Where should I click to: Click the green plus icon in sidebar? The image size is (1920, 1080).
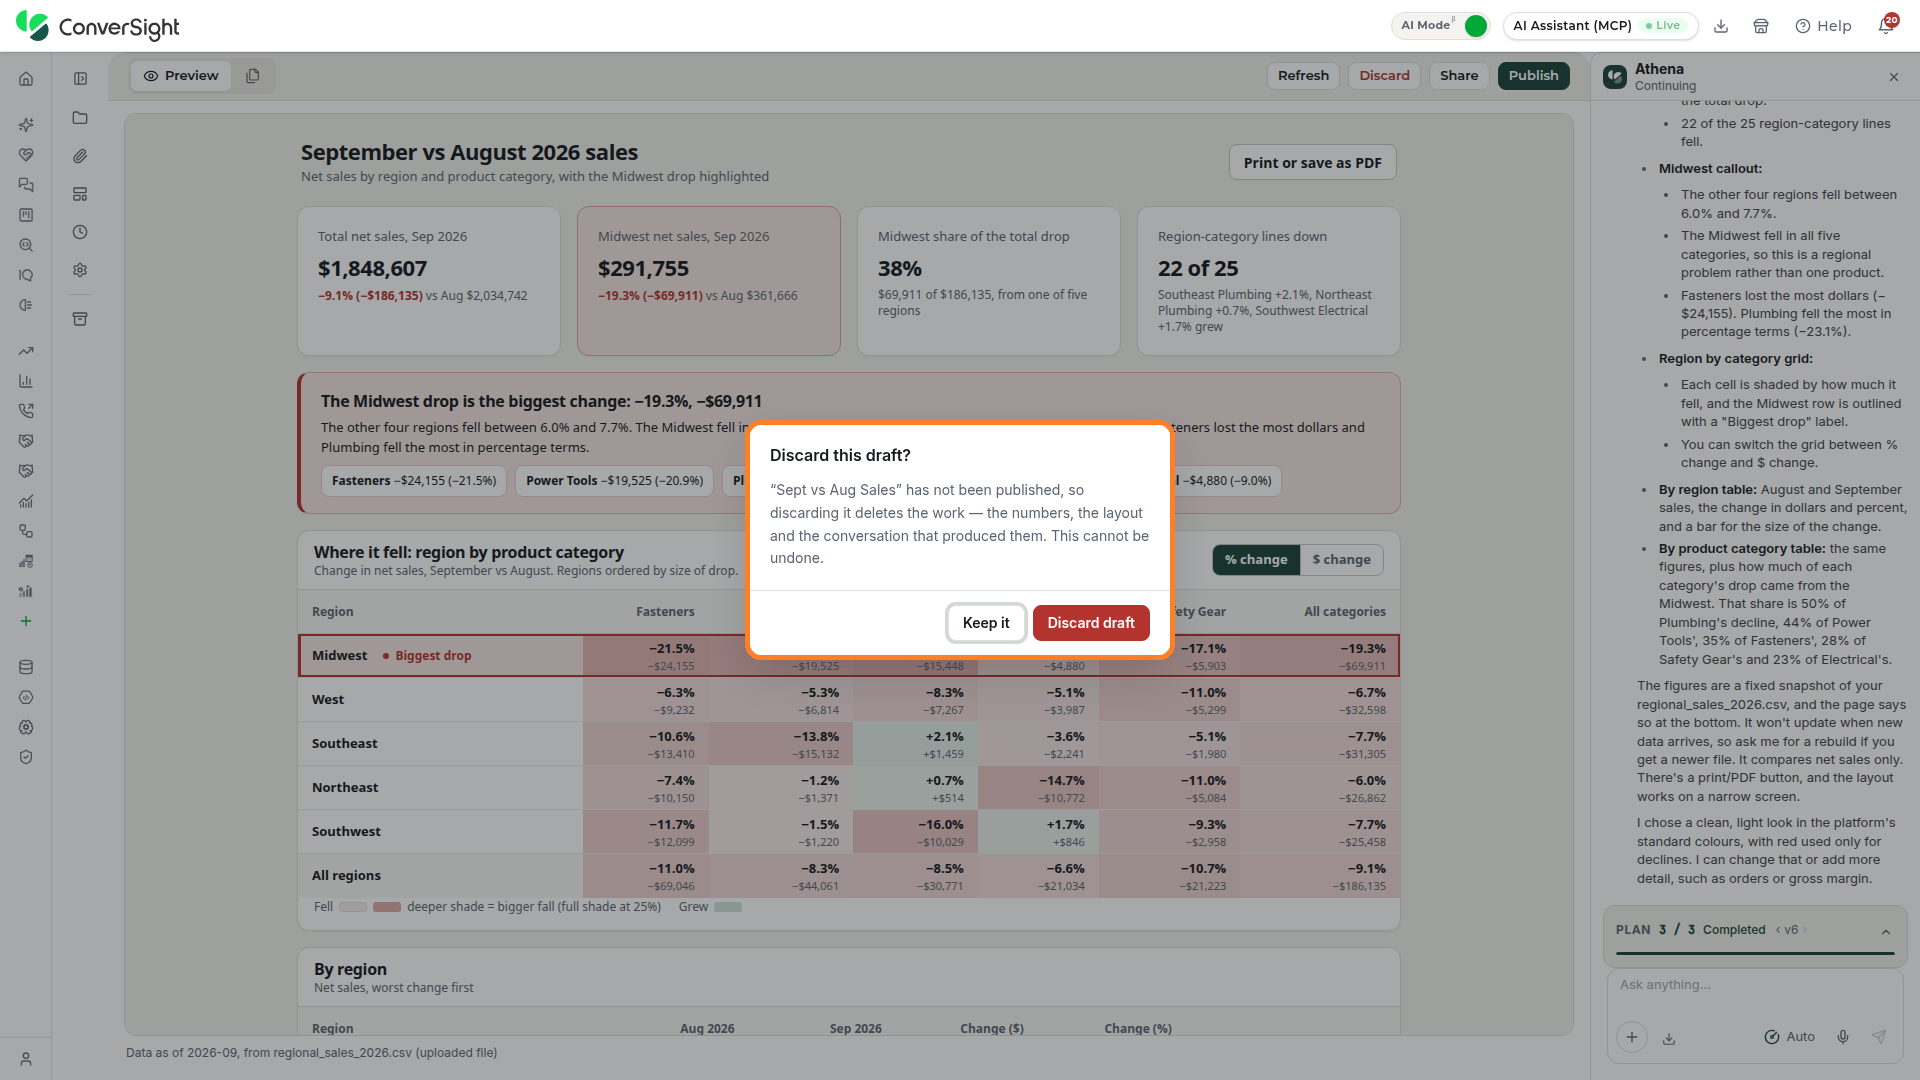pos(26,621)
